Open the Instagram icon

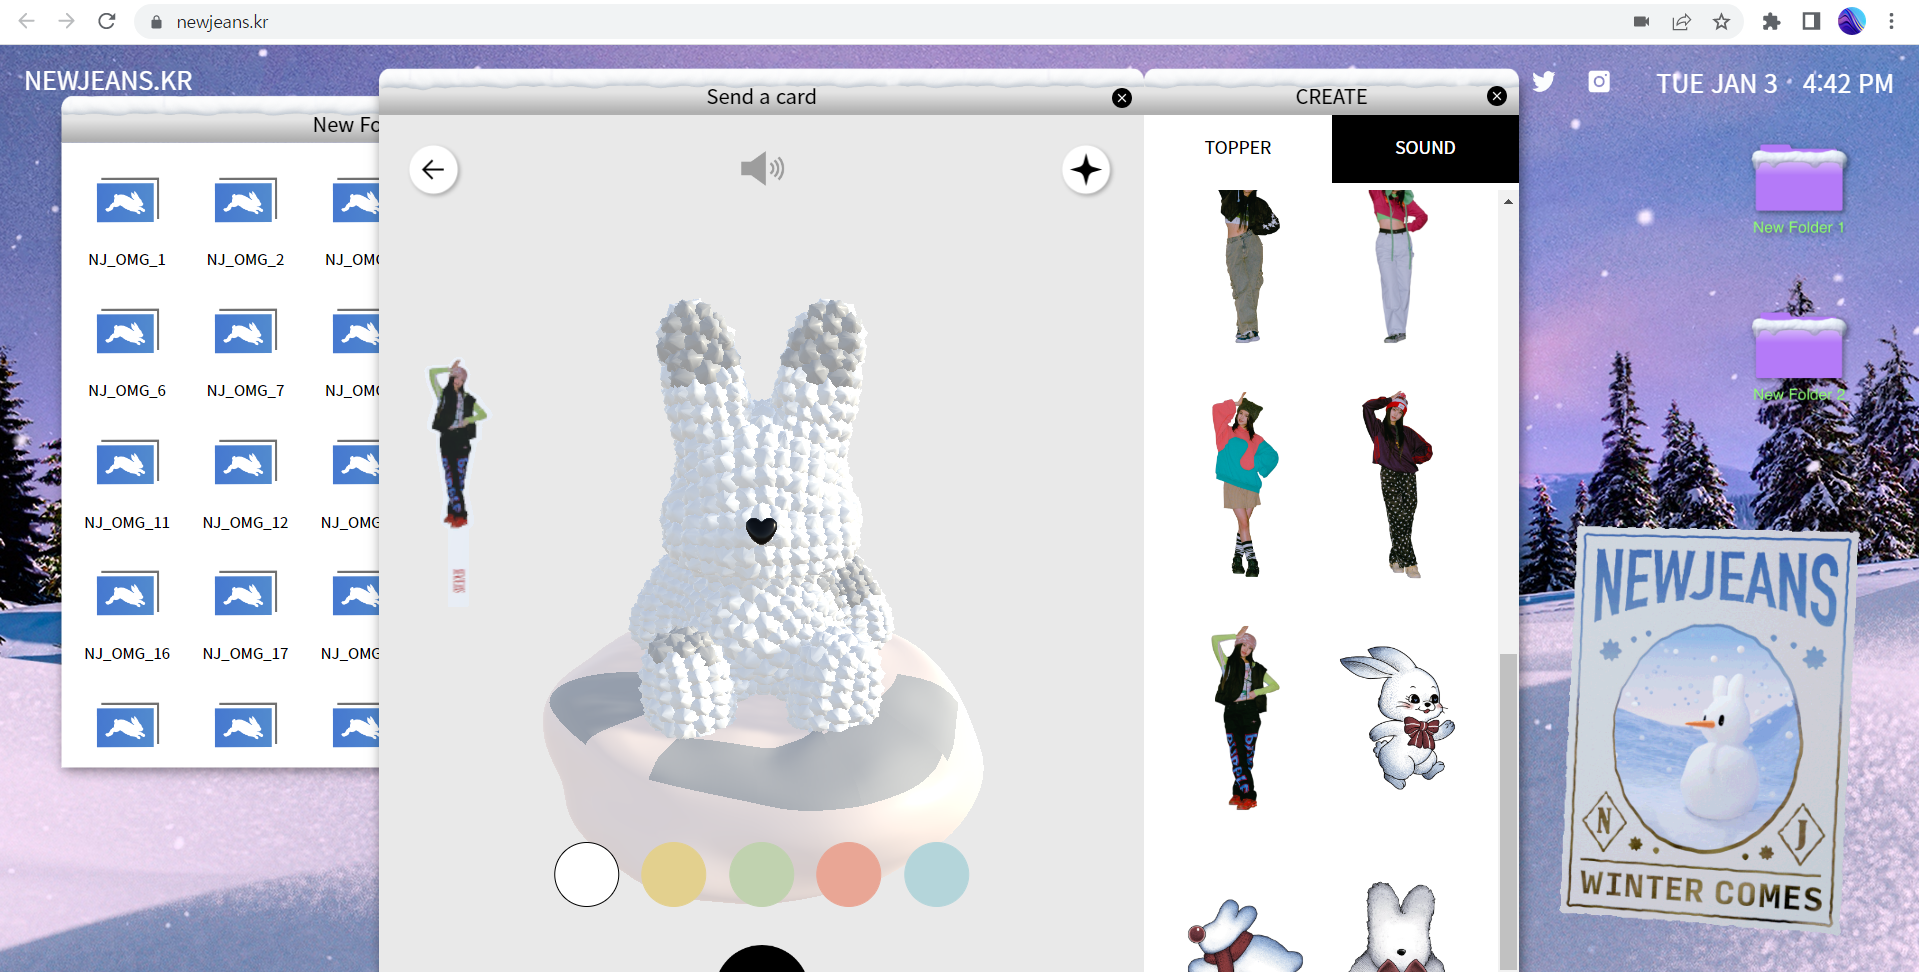[x=1599, y=82]
